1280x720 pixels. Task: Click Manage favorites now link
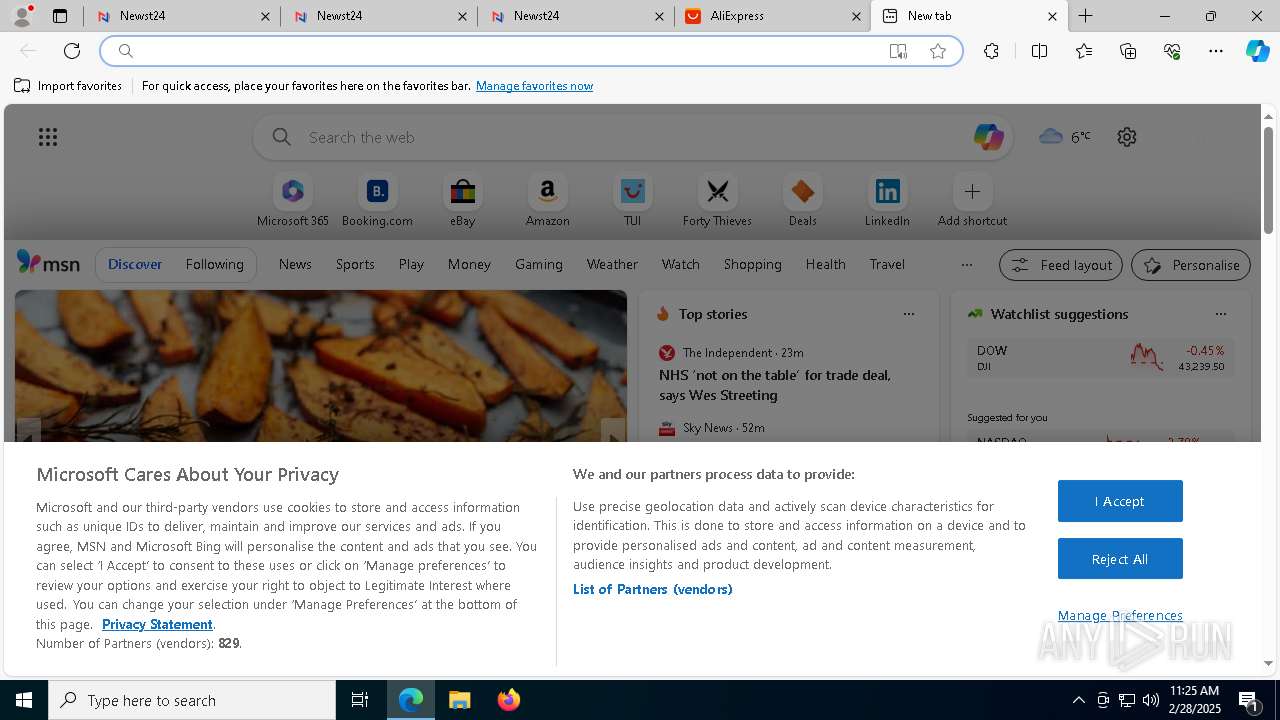pyautogui.click(x=534, y=86)
